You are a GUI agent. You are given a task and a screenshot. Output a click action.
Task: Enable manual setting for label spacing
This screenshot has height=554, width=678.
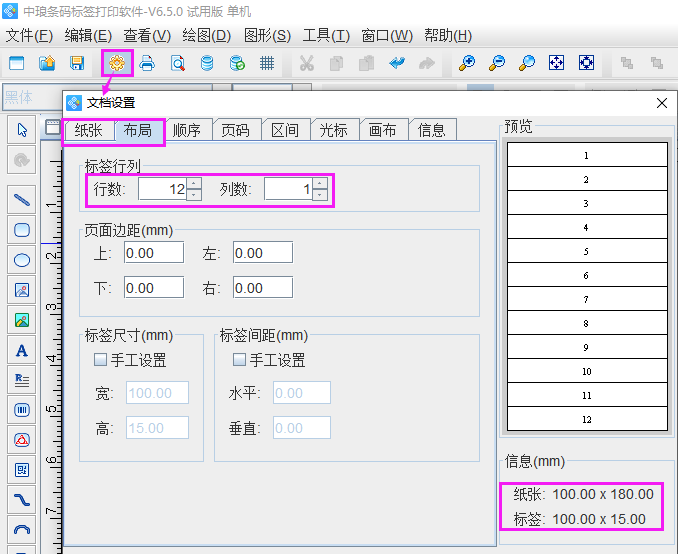tap(239, 360)
